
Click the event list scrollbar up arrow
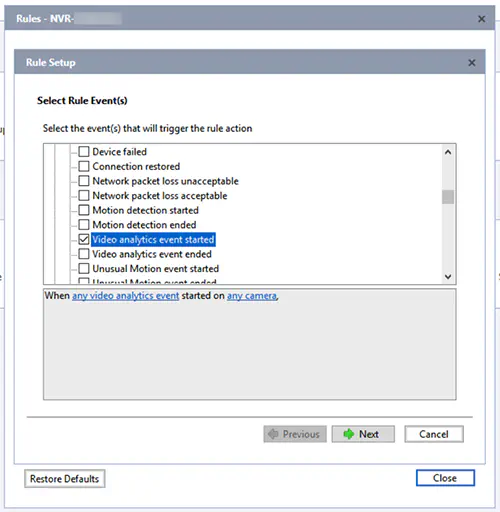pos(448,152)
